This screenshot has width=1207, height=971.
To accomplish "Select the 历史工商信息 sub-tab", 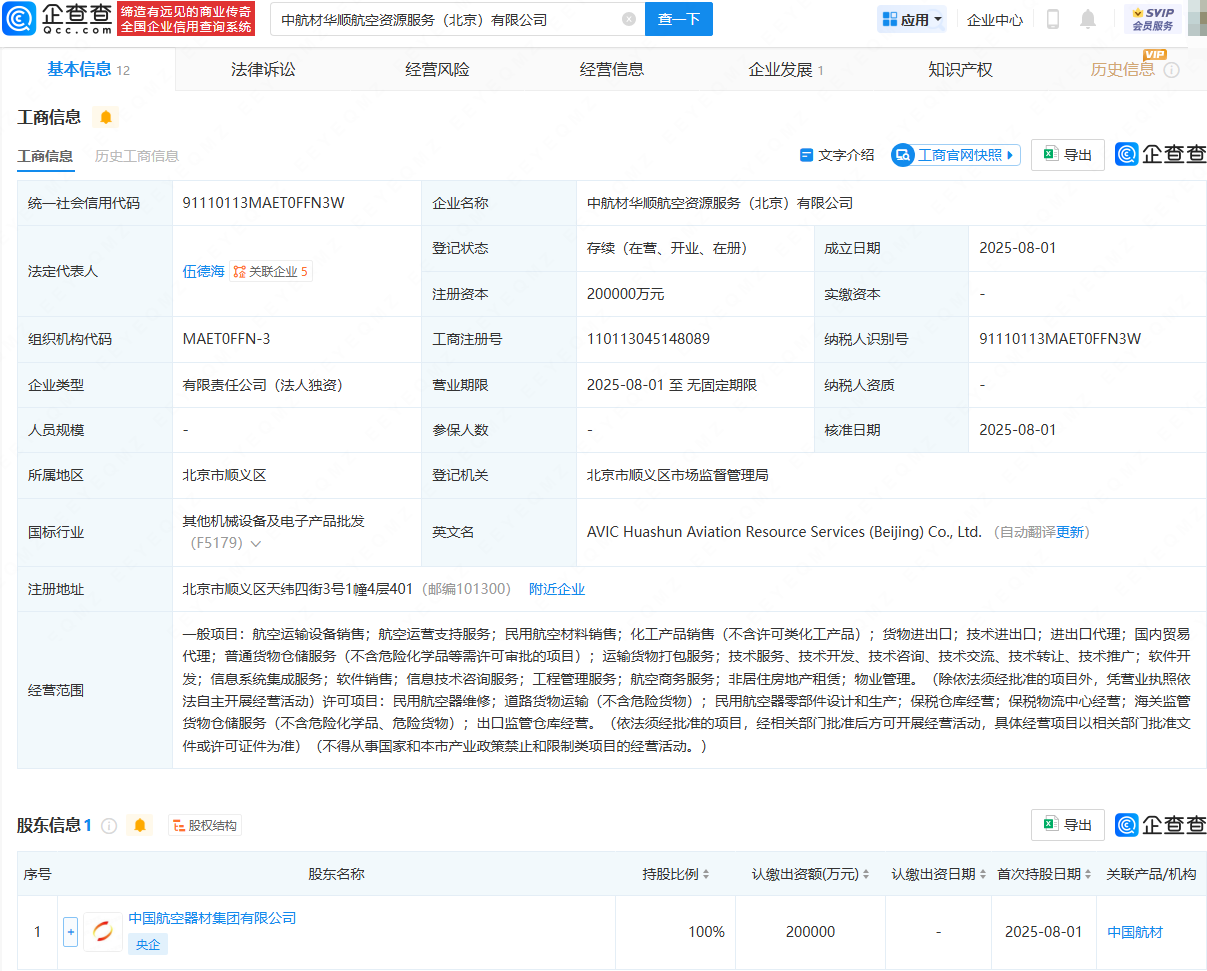I will [137, 156].
